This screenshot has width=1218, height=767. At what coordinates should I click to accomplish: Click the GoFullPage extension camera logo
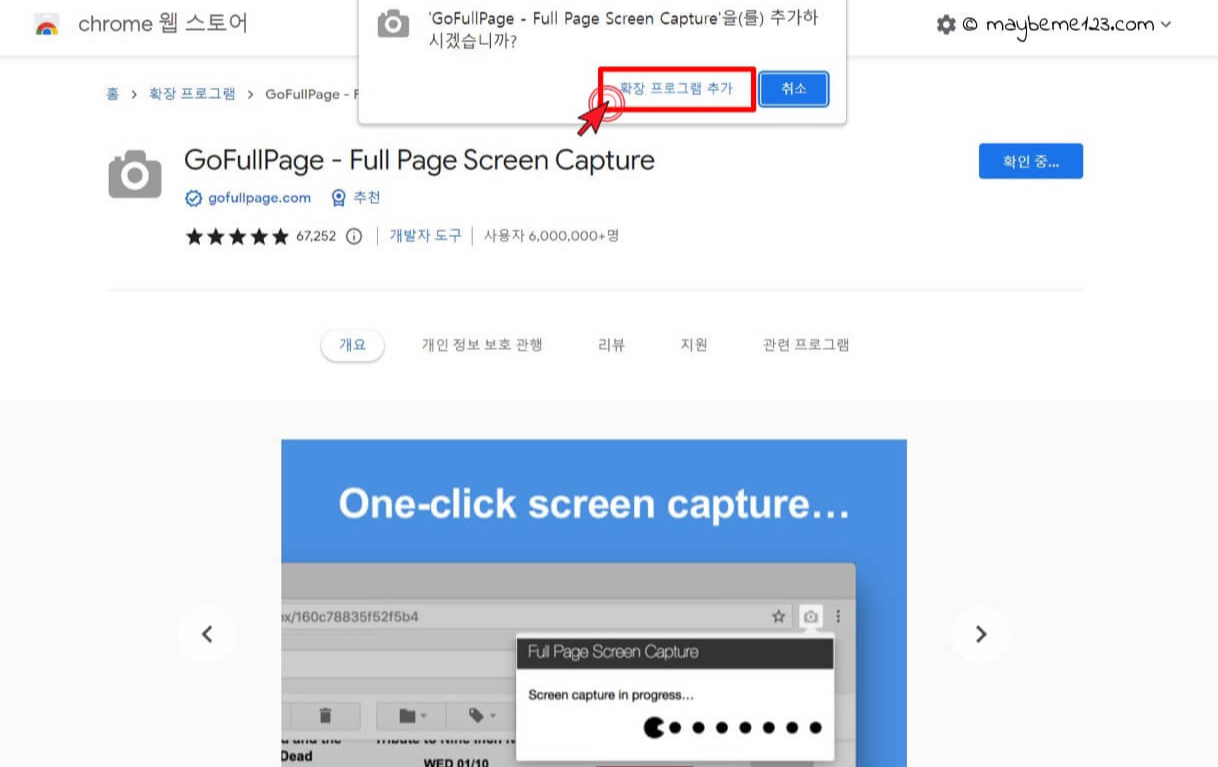[135, 175]
